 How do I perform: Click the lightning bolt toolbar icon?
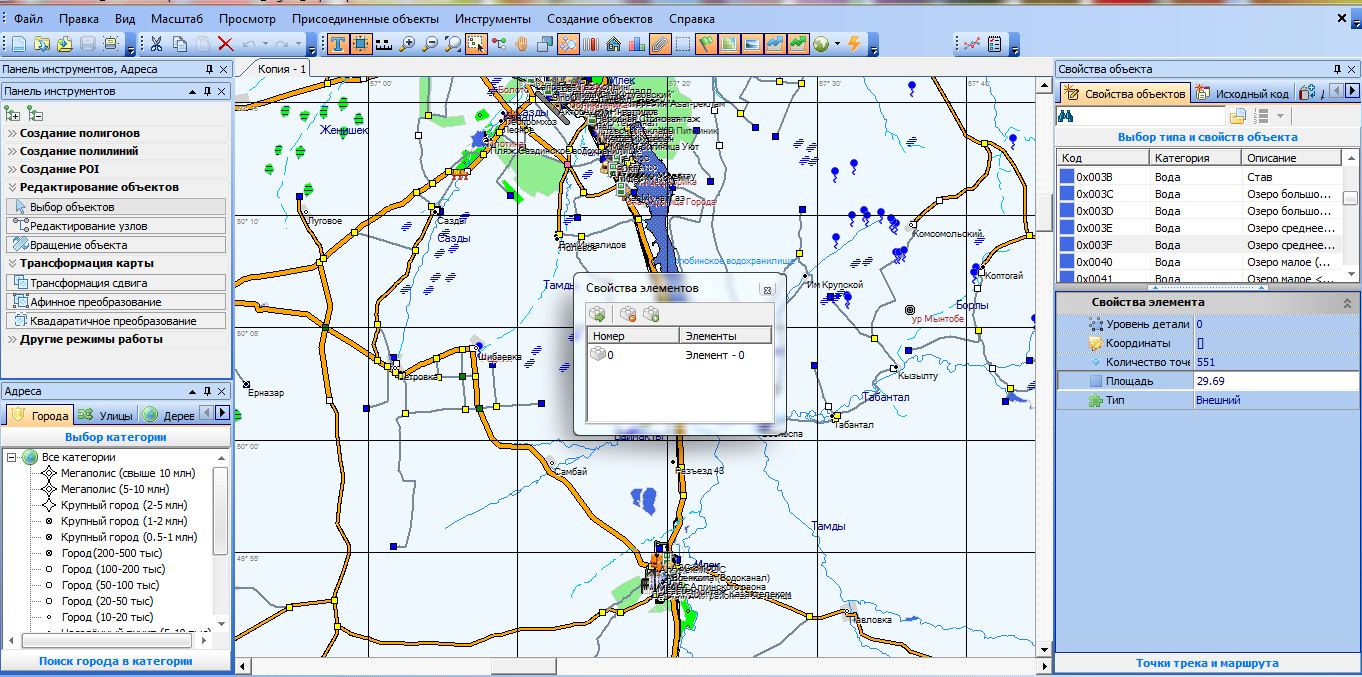click(854, 44)
